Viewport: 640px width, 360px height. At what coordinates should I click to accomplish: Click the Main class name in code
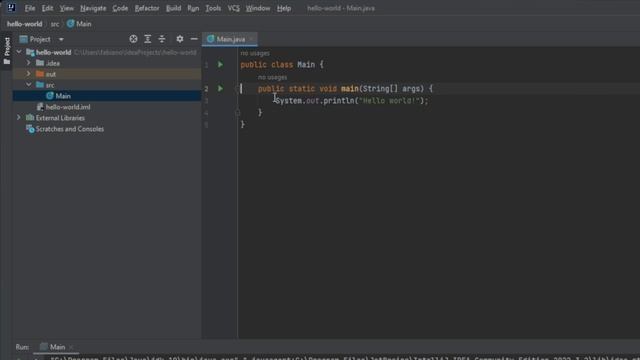click(306, 64)
